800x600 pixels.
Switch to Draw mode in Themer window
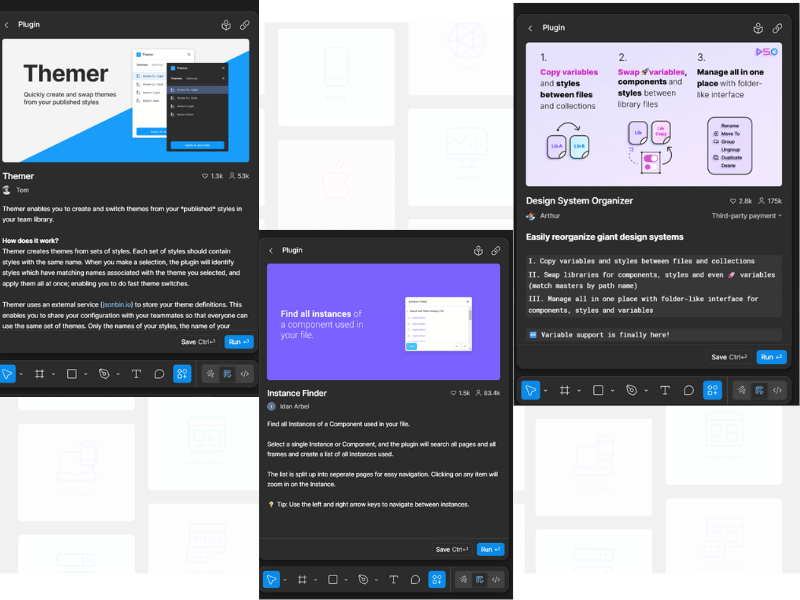(210, 374)
